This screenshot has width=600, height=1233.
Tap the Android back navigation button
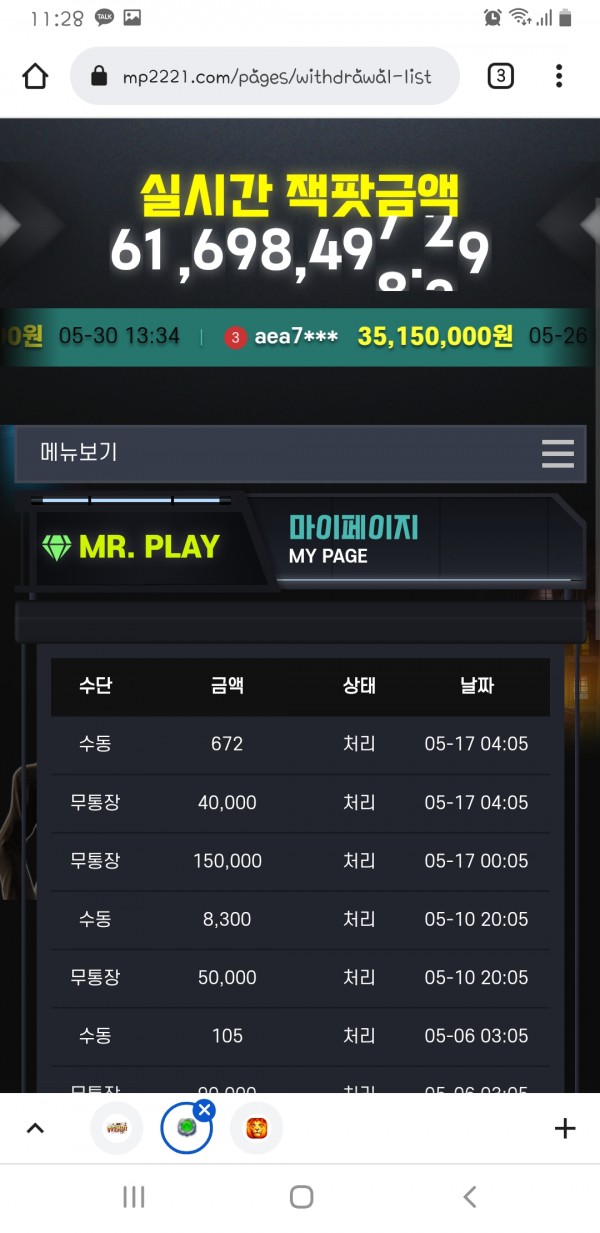click(x=469, y=1197)
